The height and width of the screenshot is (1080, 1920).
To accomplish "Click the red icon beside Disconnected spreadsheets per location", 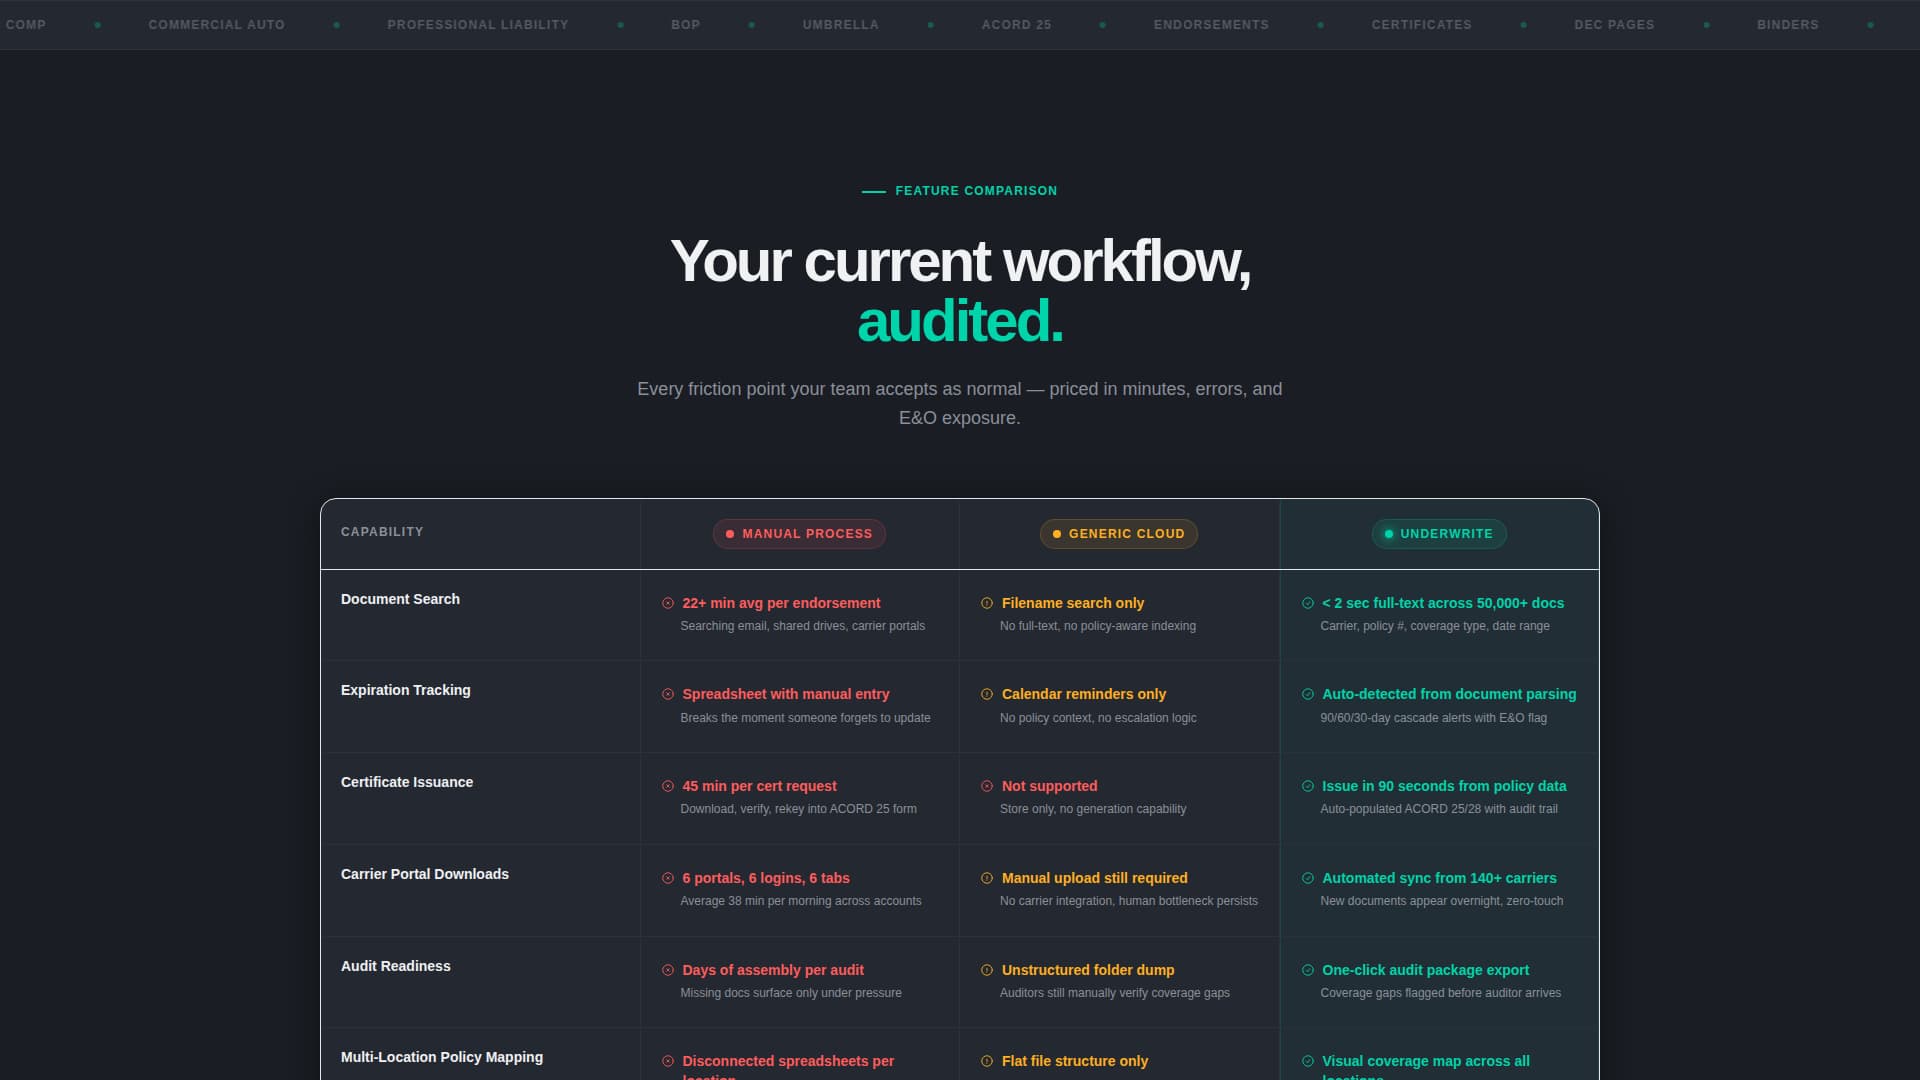I will (668, 1061).
